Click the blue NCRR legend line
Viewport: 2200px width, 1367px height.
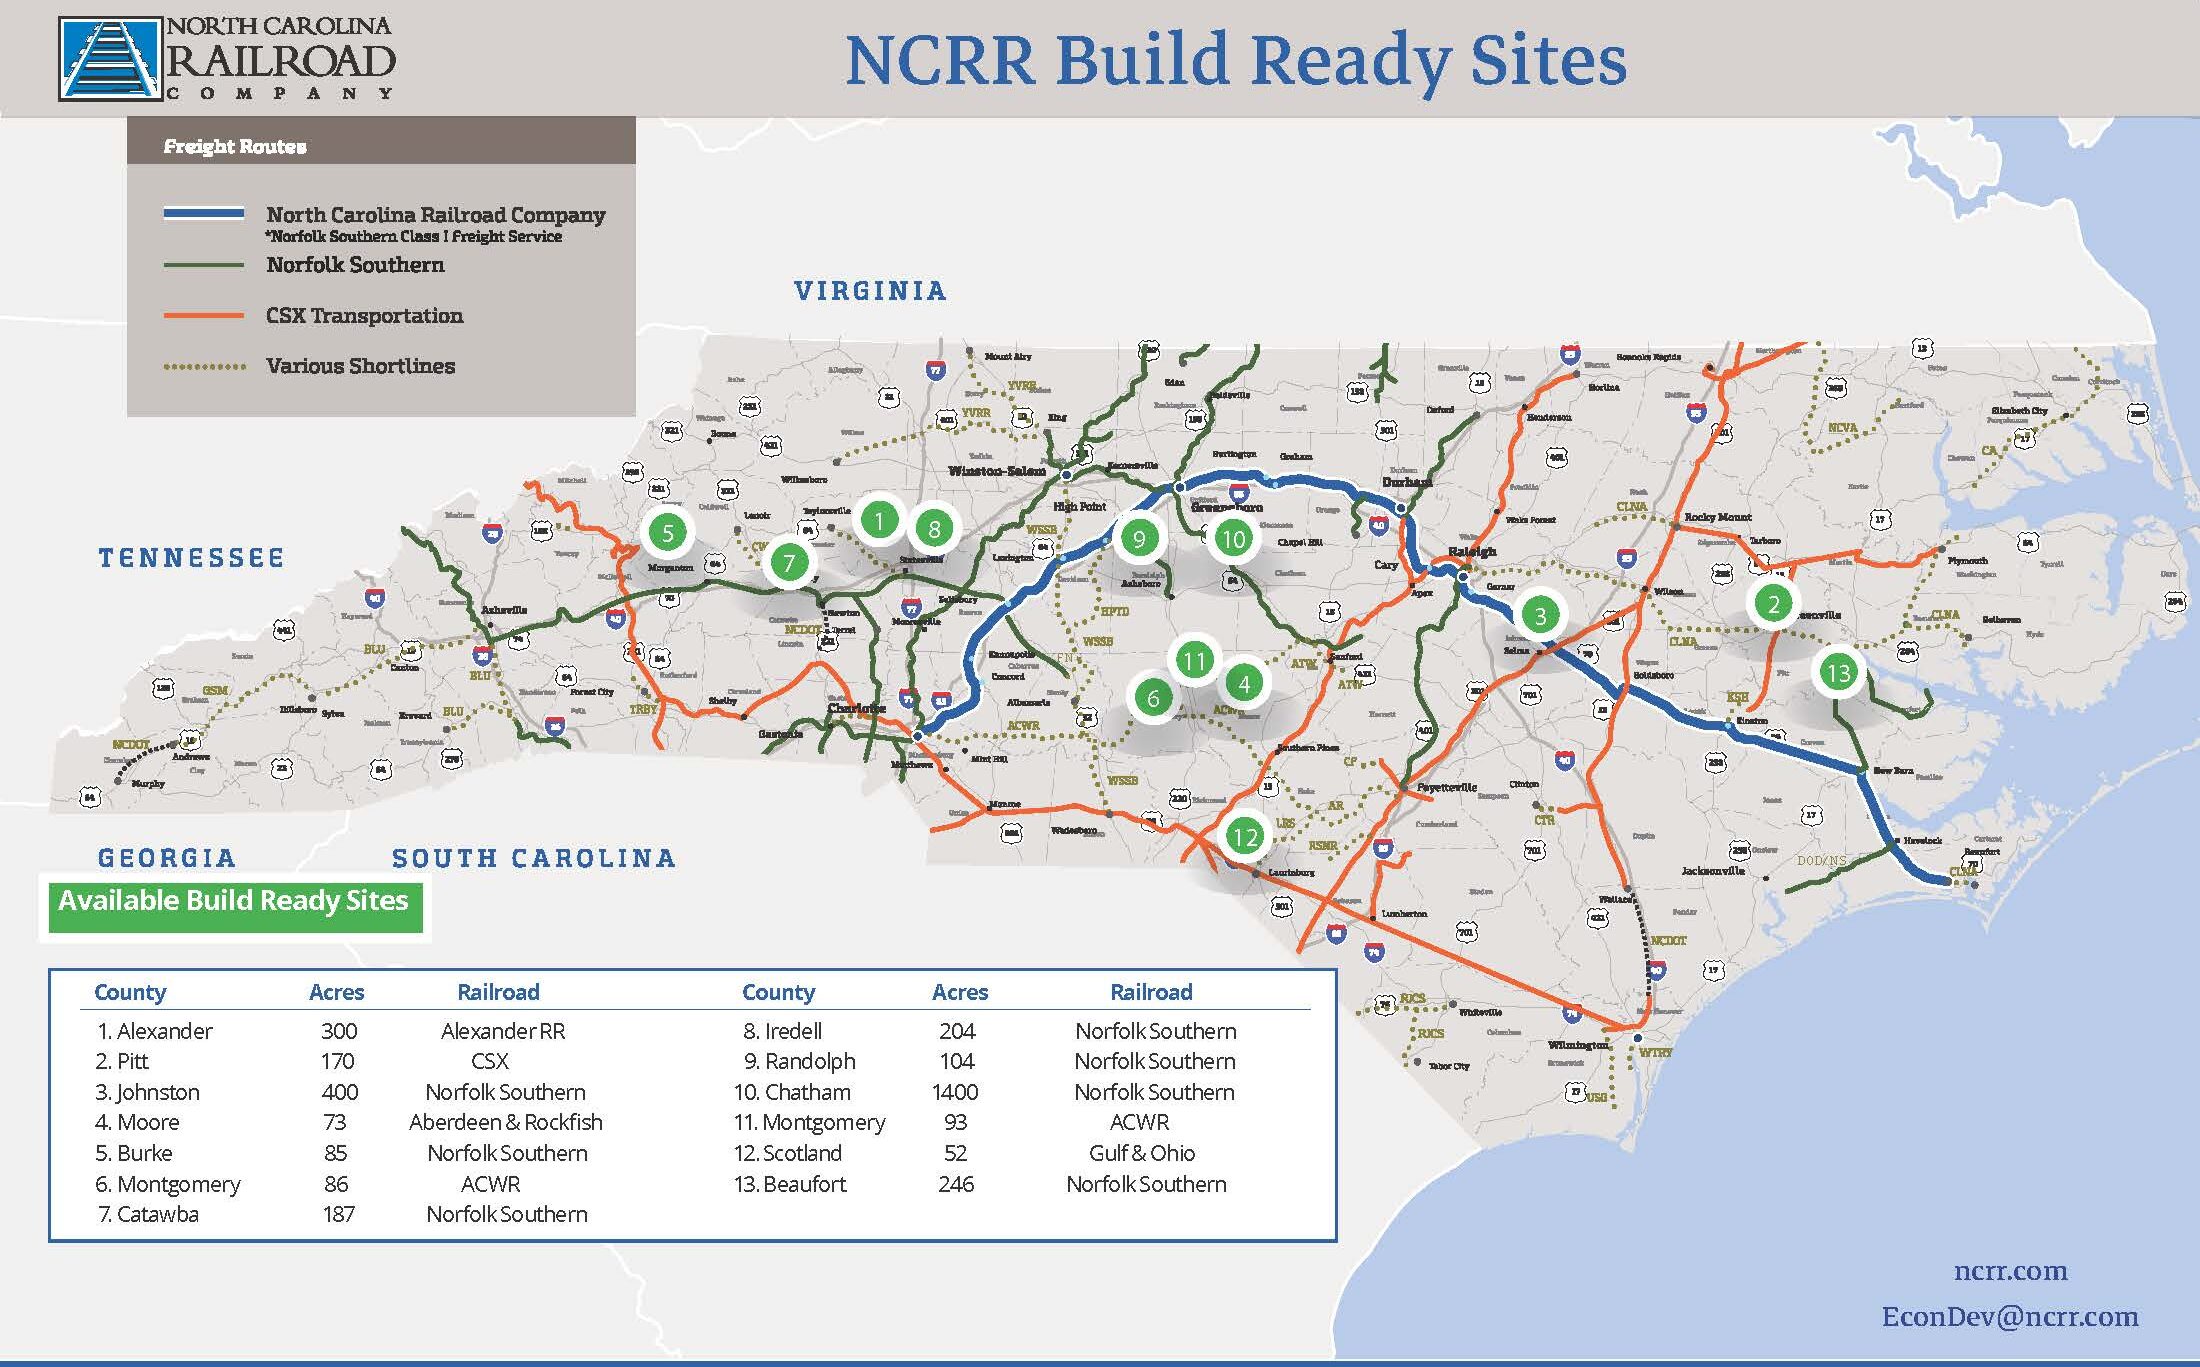click(x=204, y=213)
